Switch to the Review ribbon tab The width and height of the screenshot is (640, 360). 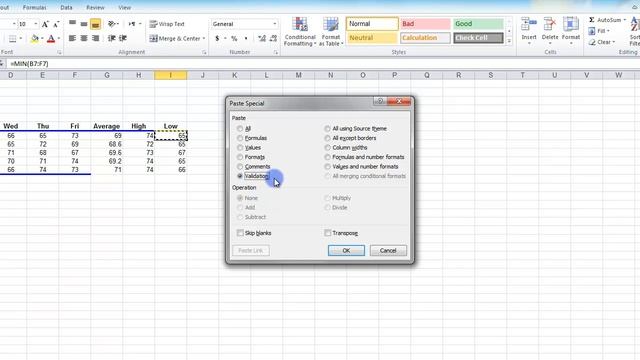[x=95, y=7]
